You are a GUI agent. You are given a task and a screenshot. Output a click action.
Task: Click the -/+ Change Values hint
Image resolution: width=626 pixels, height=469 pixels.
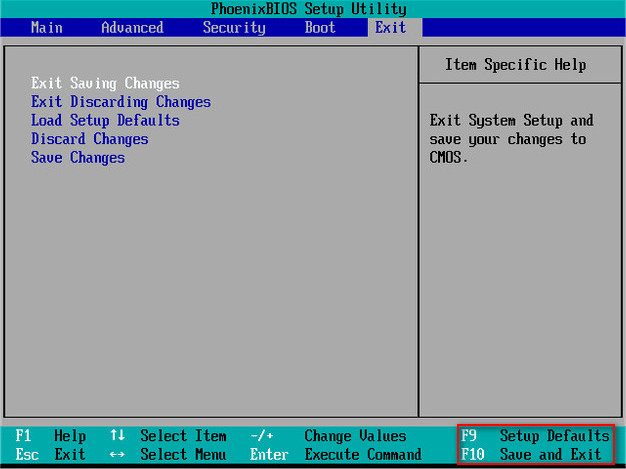(x=328, y=436)
